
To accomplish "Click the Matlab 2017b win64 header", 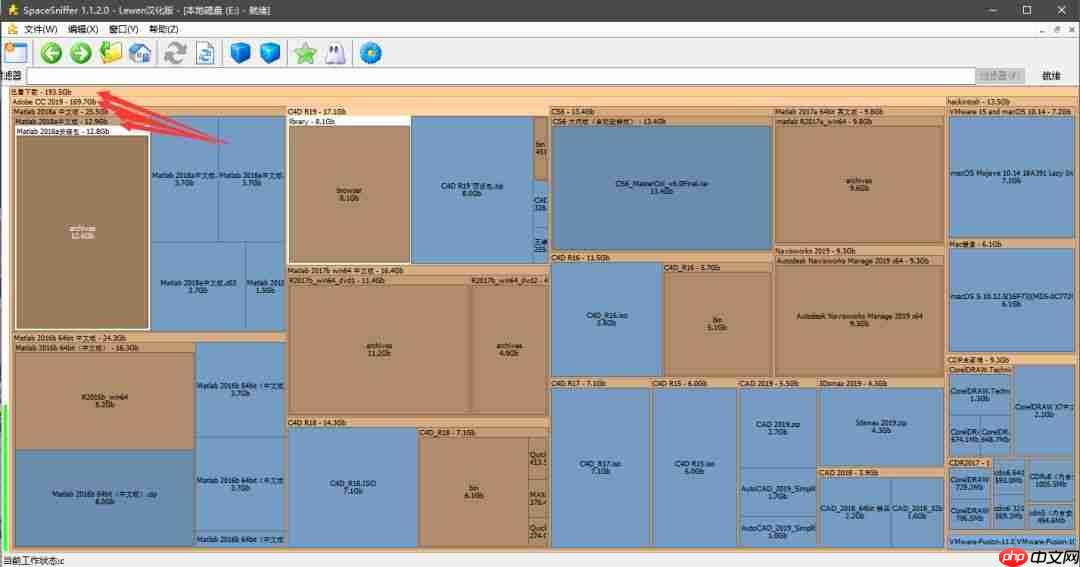I will [346, 271].
